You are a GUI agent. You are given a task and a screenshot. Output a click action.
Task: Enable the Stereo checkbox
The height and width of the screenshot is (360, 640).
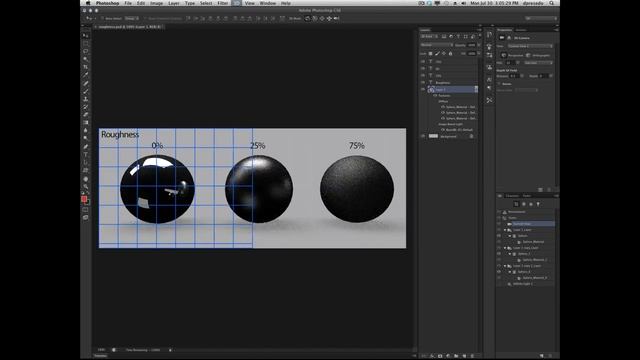tap(498, 84)
